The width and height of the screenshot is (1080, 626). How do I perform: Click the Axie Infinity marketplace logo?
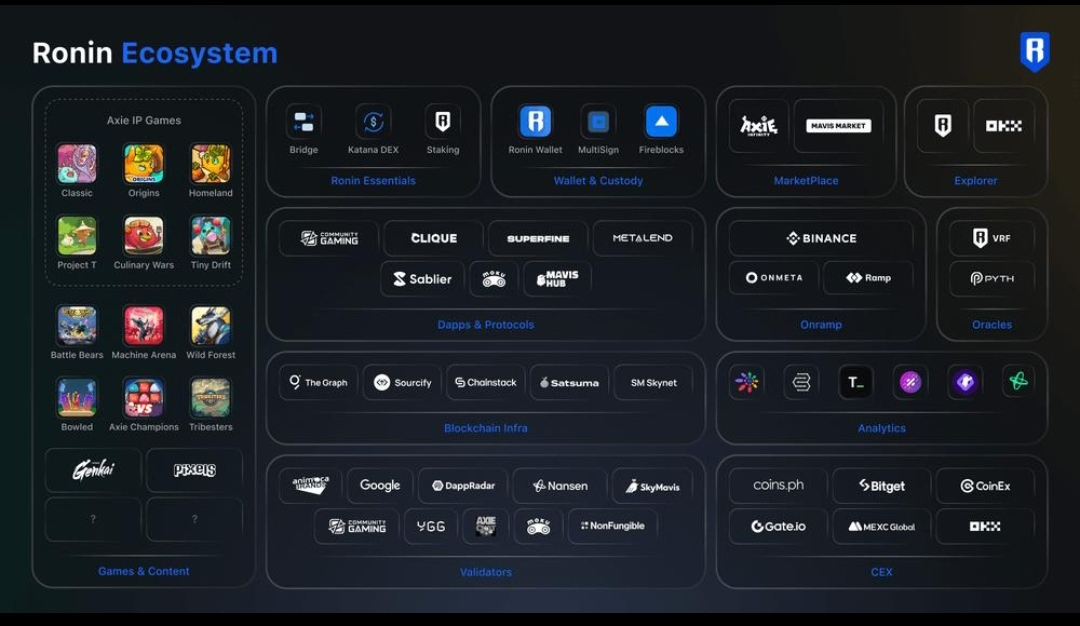pos(759,125)
